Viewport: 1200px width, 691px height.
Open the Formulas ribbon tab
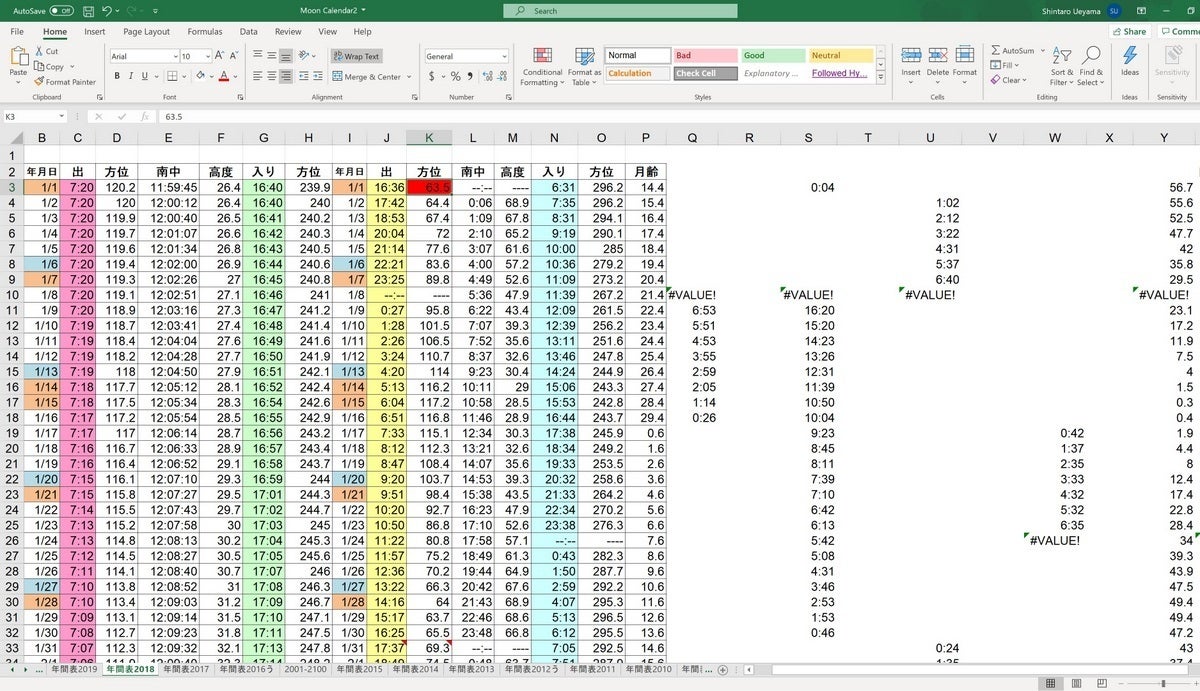pyautogui.click(x=205, y=32)
